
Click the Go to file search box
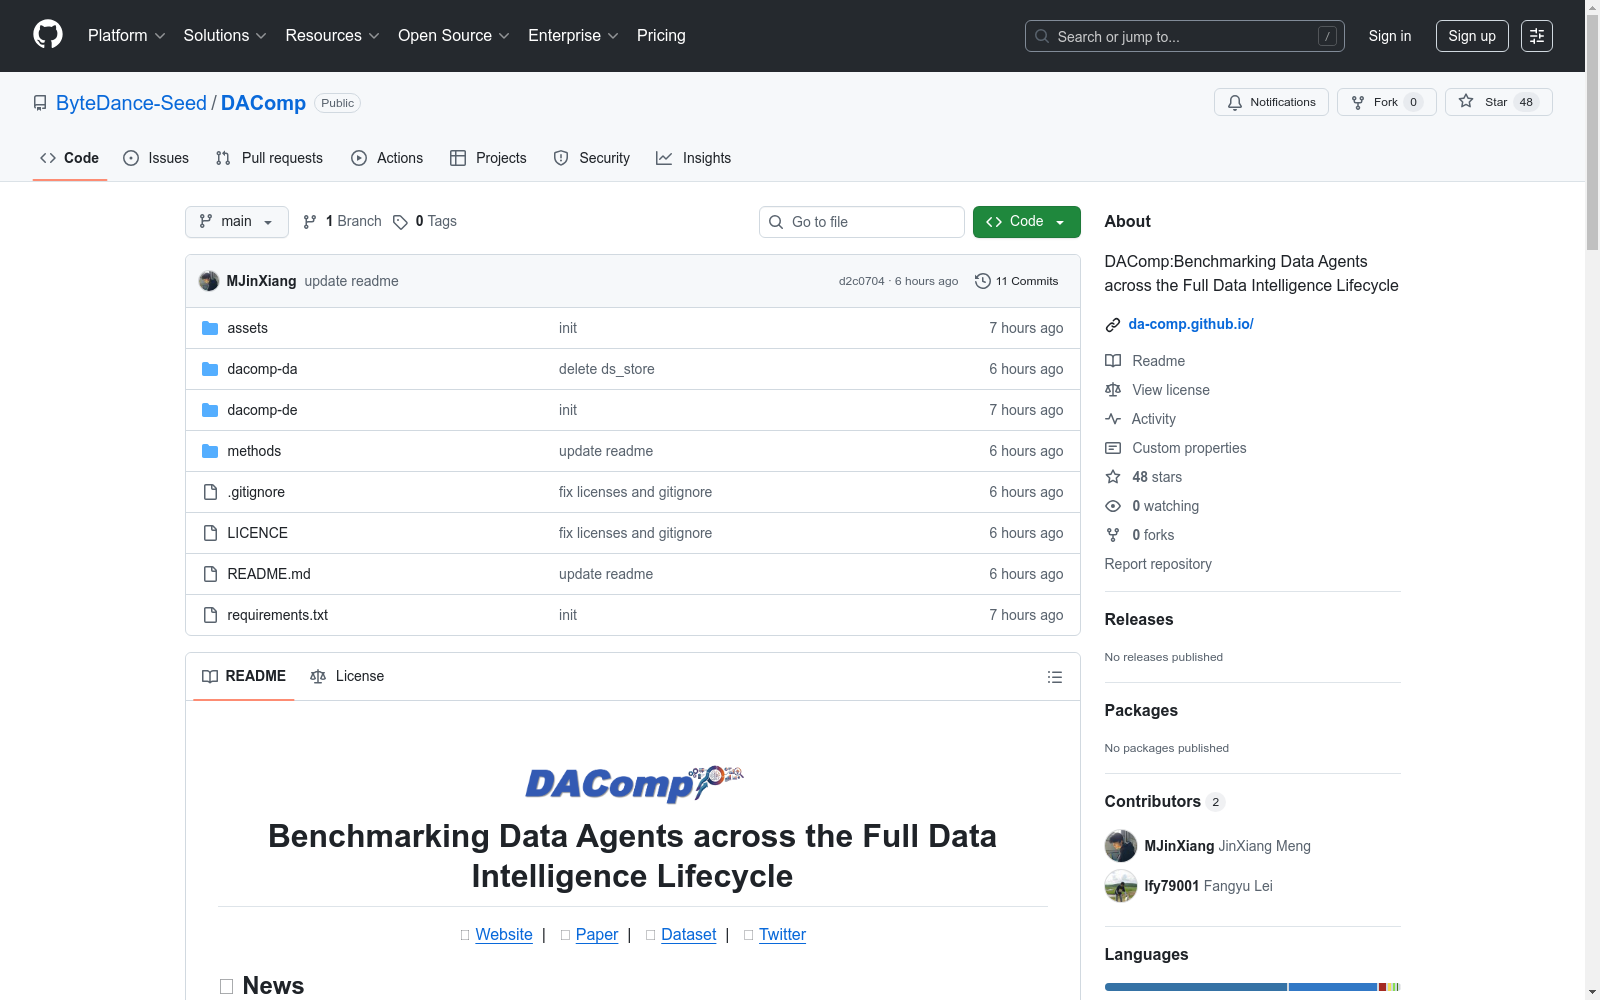click(862, 222)
